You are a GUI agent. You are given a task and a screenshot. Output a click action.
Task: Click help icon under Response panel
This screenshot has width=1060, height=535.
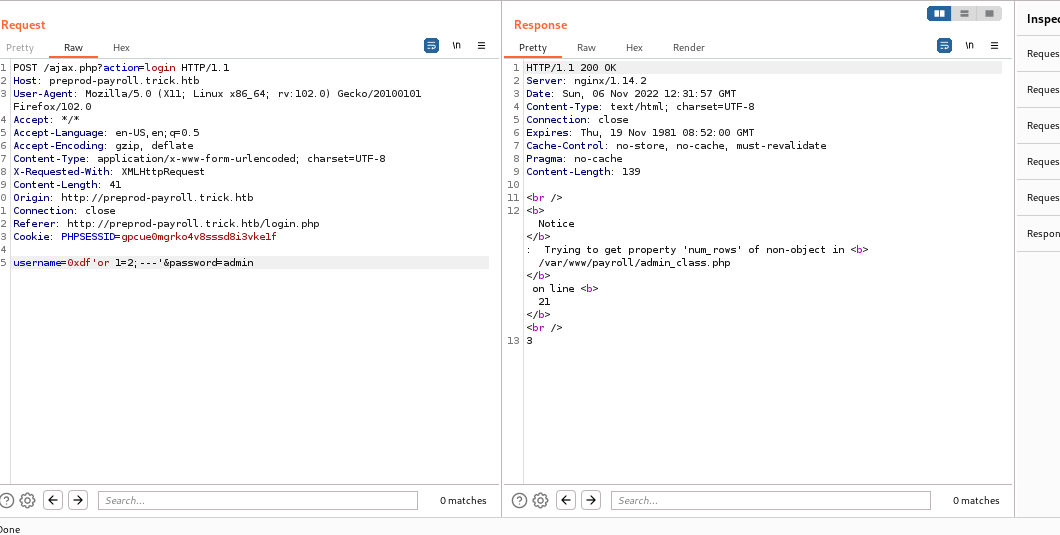pos(519,500)
